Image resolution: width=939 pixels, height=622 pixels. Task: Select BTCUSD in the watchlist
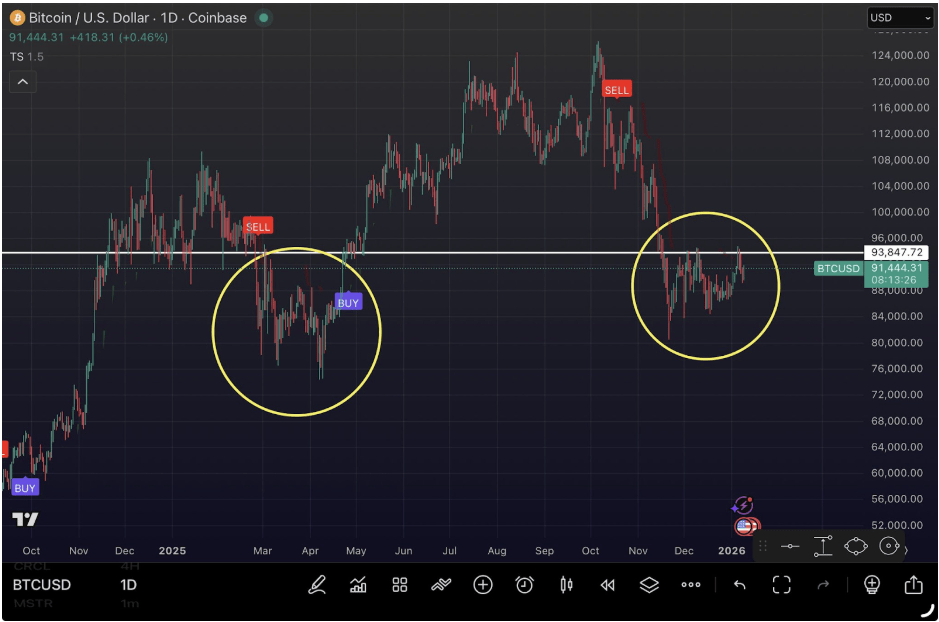40,585
